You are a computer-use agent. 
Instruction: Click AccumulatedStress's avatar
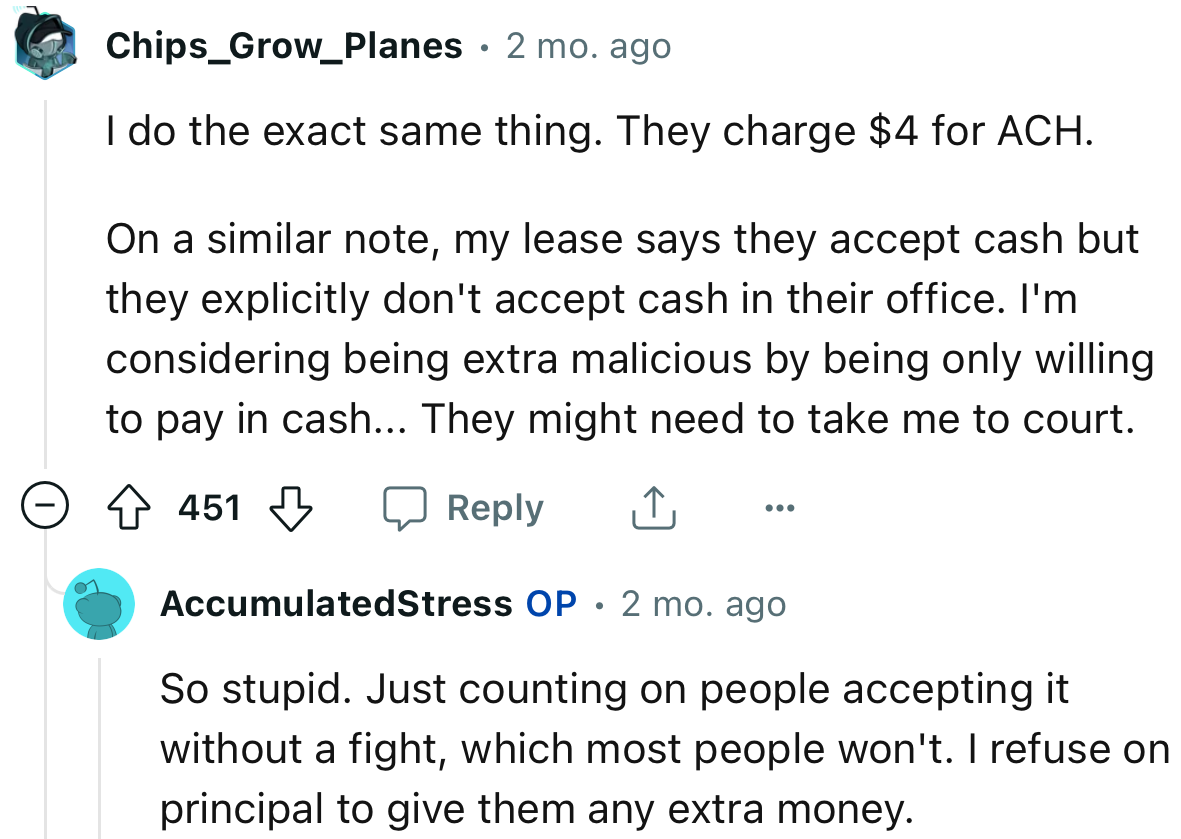click(x=100, y=604)
